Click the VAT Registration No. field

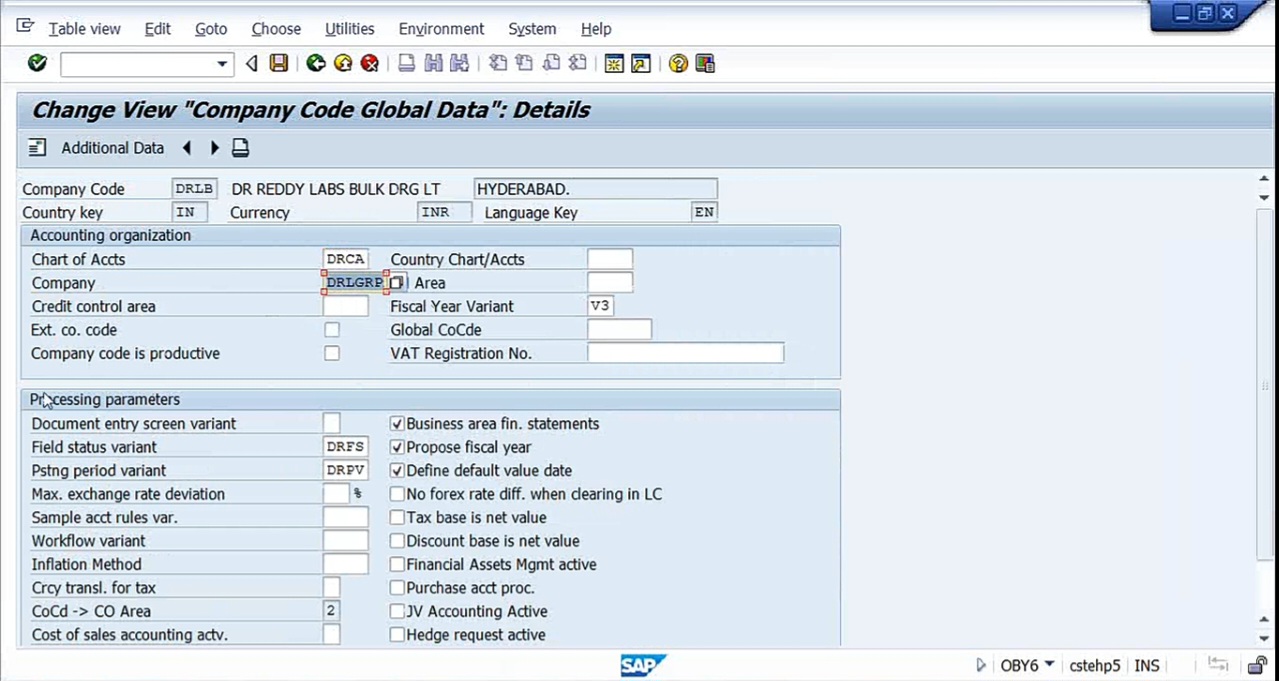(x=685, y=353)
